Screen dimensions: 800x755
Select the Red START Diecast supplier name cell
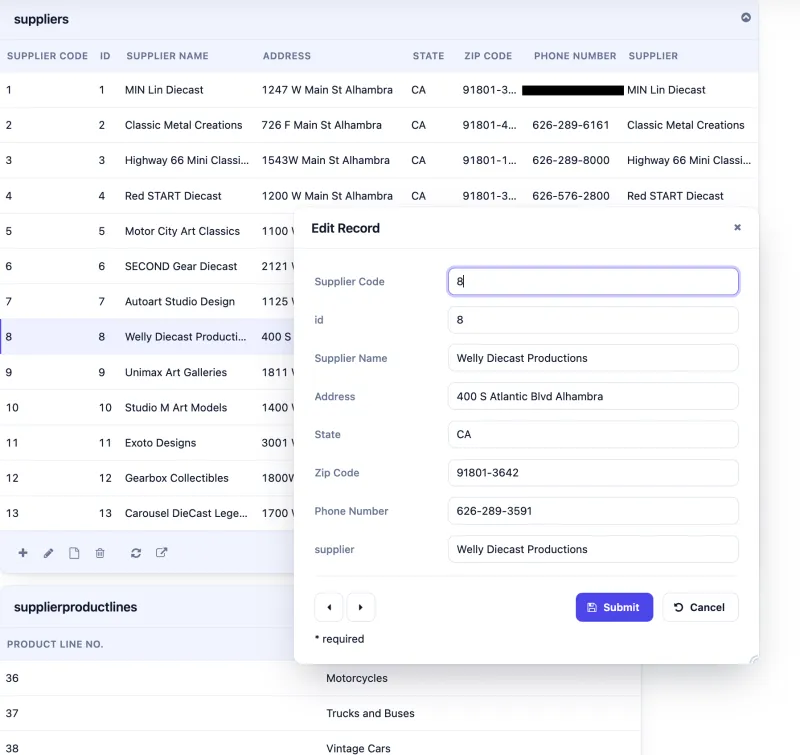tap(173, 196)
